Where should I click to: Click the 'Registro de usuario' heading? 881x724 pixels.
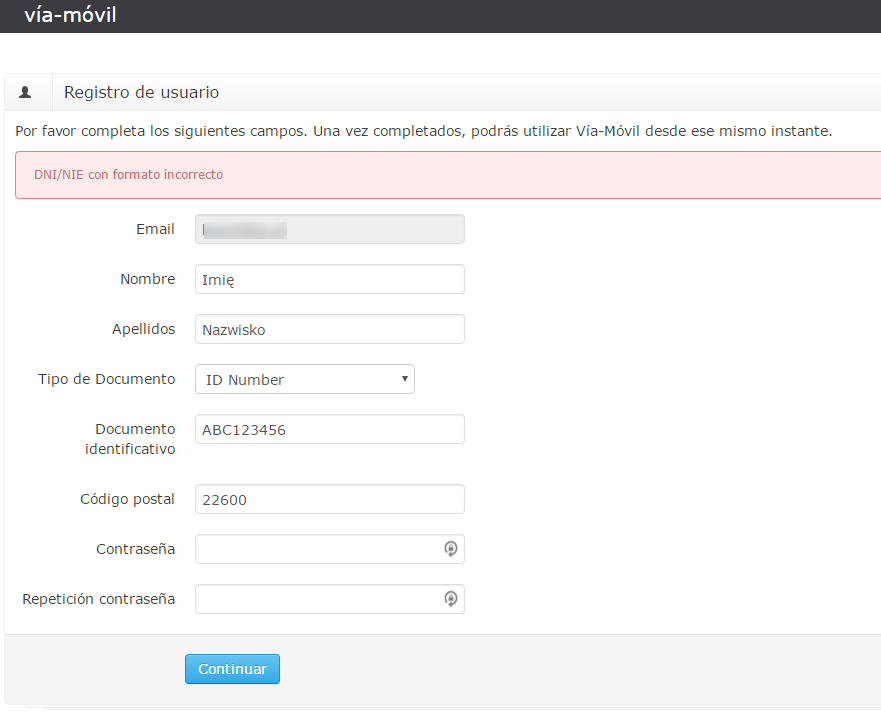(x=142, y=92)
